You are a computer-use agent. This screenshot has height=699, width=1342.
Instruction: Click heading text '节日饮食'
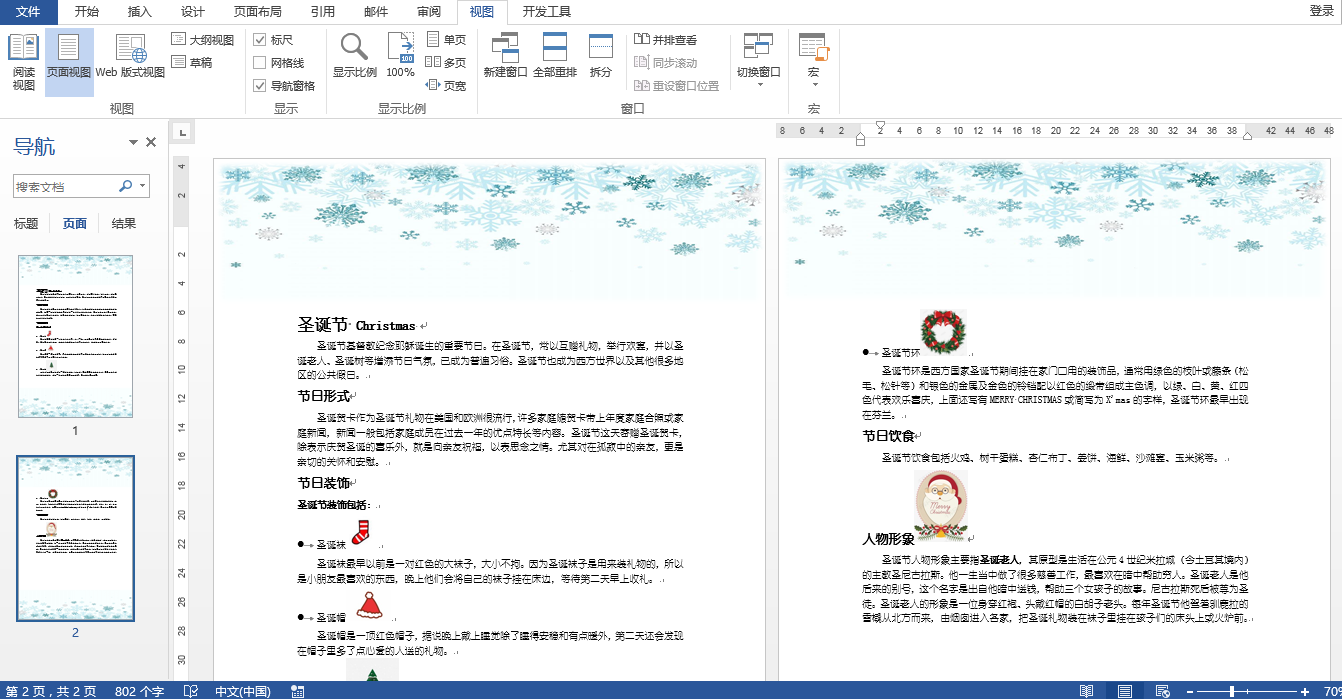(x=888, y=436)
